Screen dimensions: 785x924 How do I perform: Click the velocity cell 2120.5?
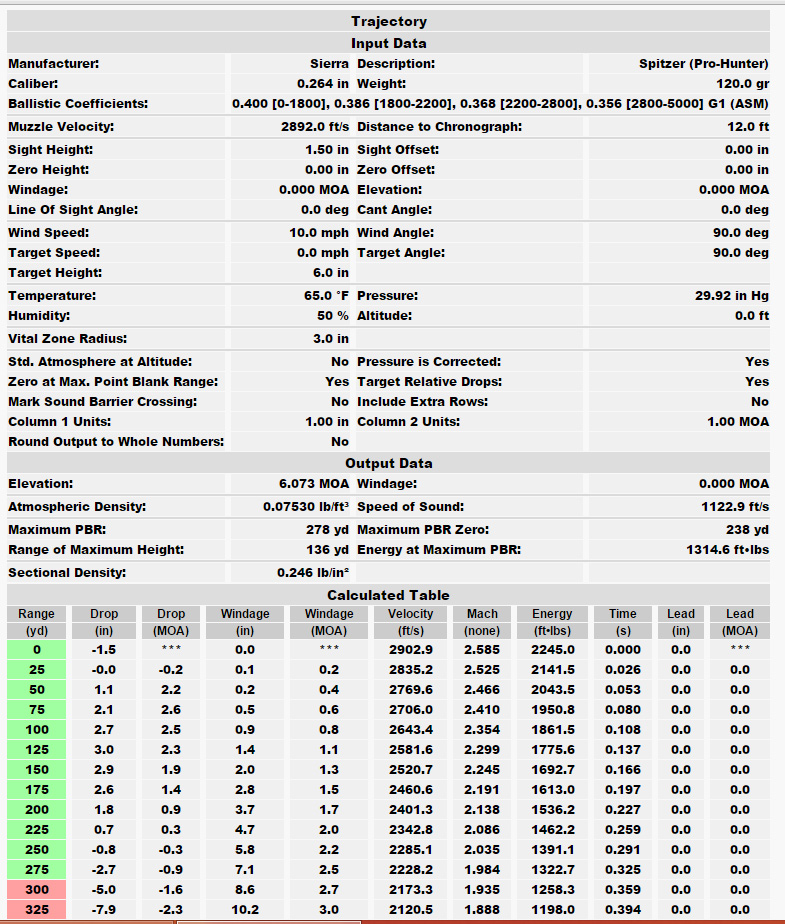point(411,910)
